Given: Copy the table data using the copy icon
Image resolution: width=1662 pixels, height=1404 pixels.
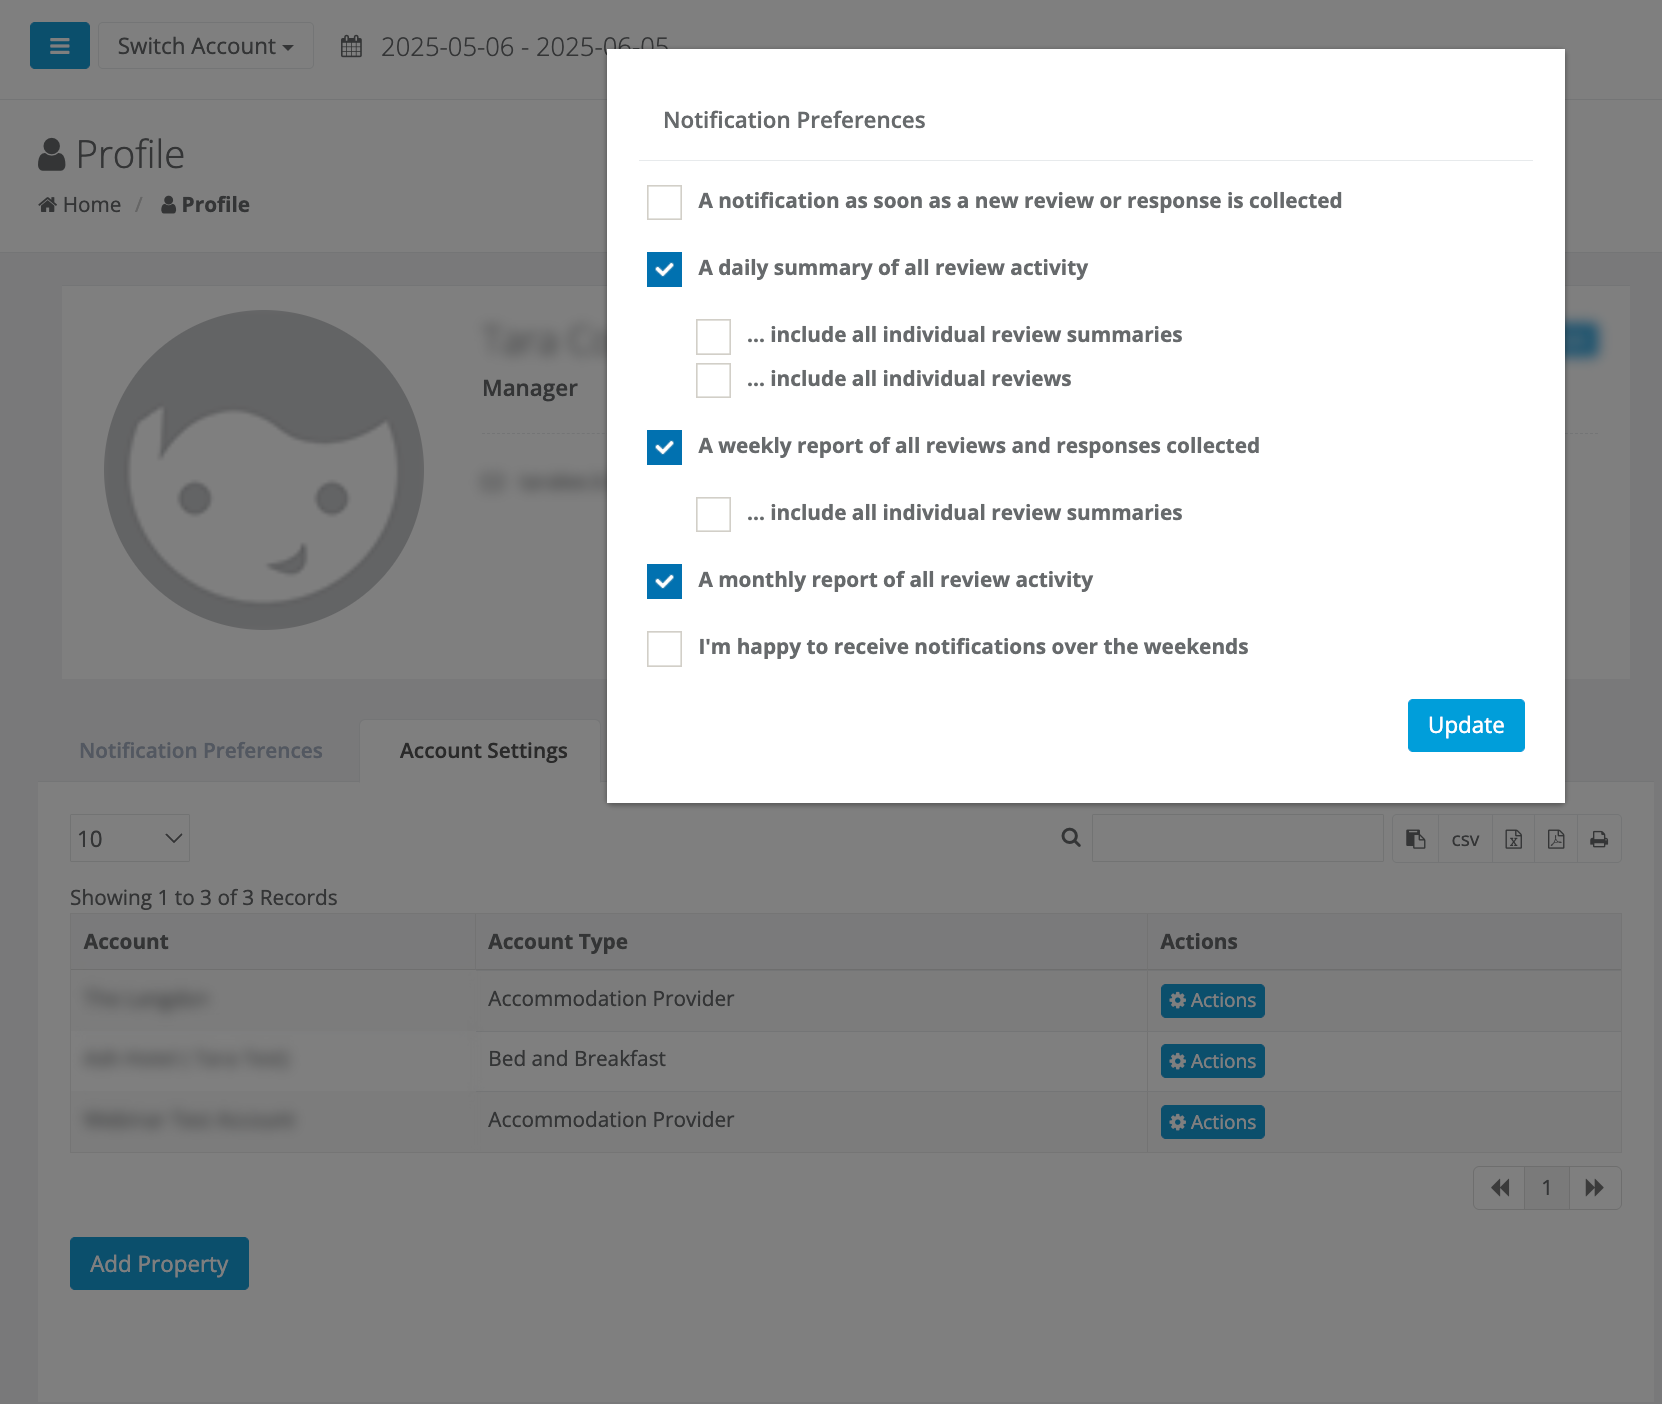Looking at the screenshot, I should pos(1414,838).
